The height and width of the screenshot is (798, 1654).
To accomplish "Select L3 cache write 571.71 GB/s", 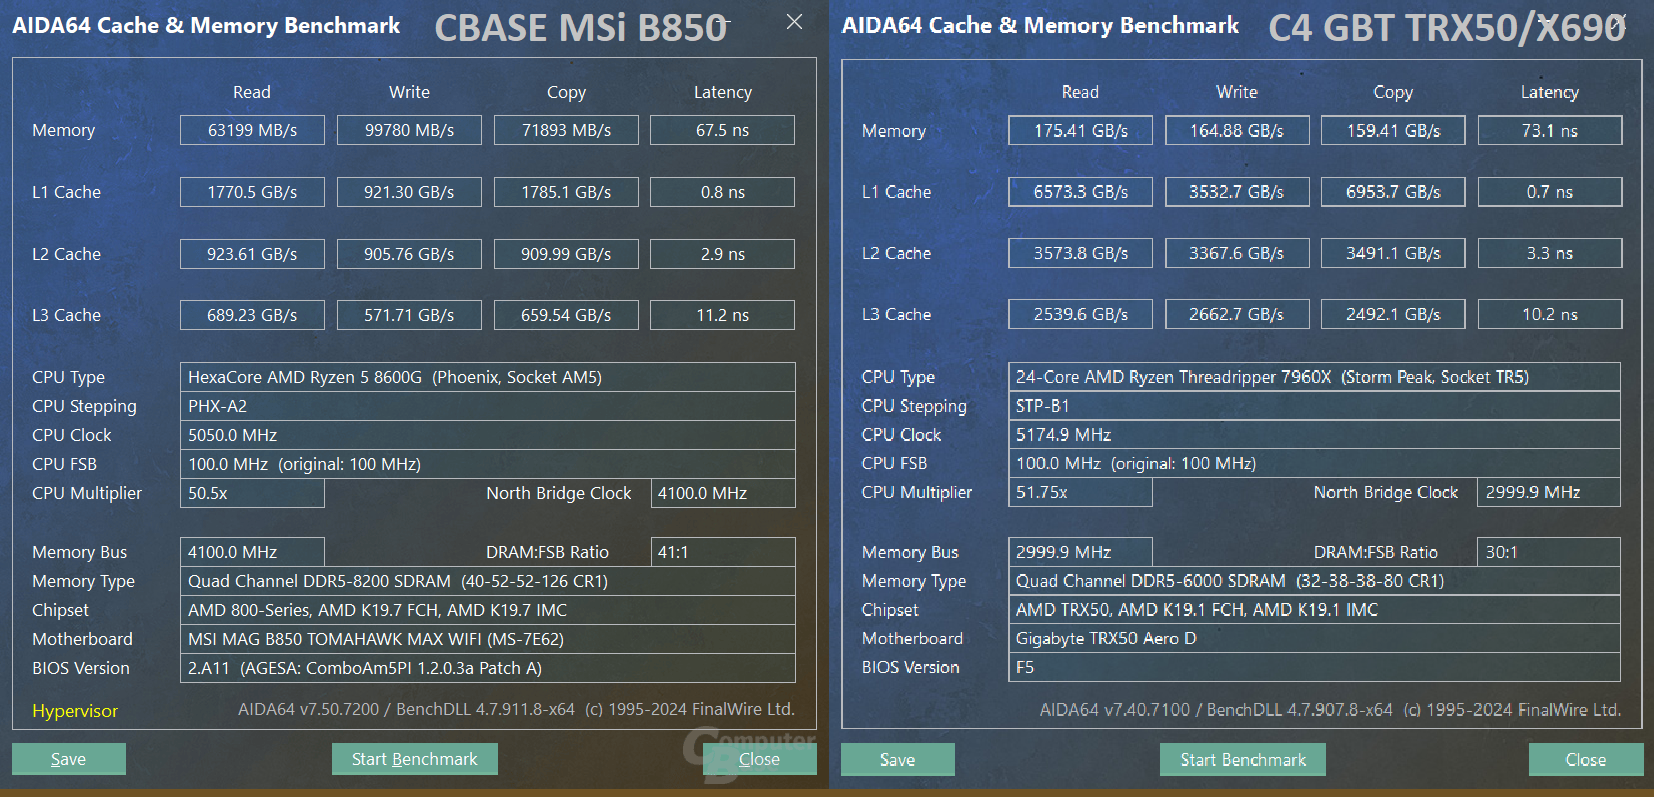I will [x=409, y=315].
